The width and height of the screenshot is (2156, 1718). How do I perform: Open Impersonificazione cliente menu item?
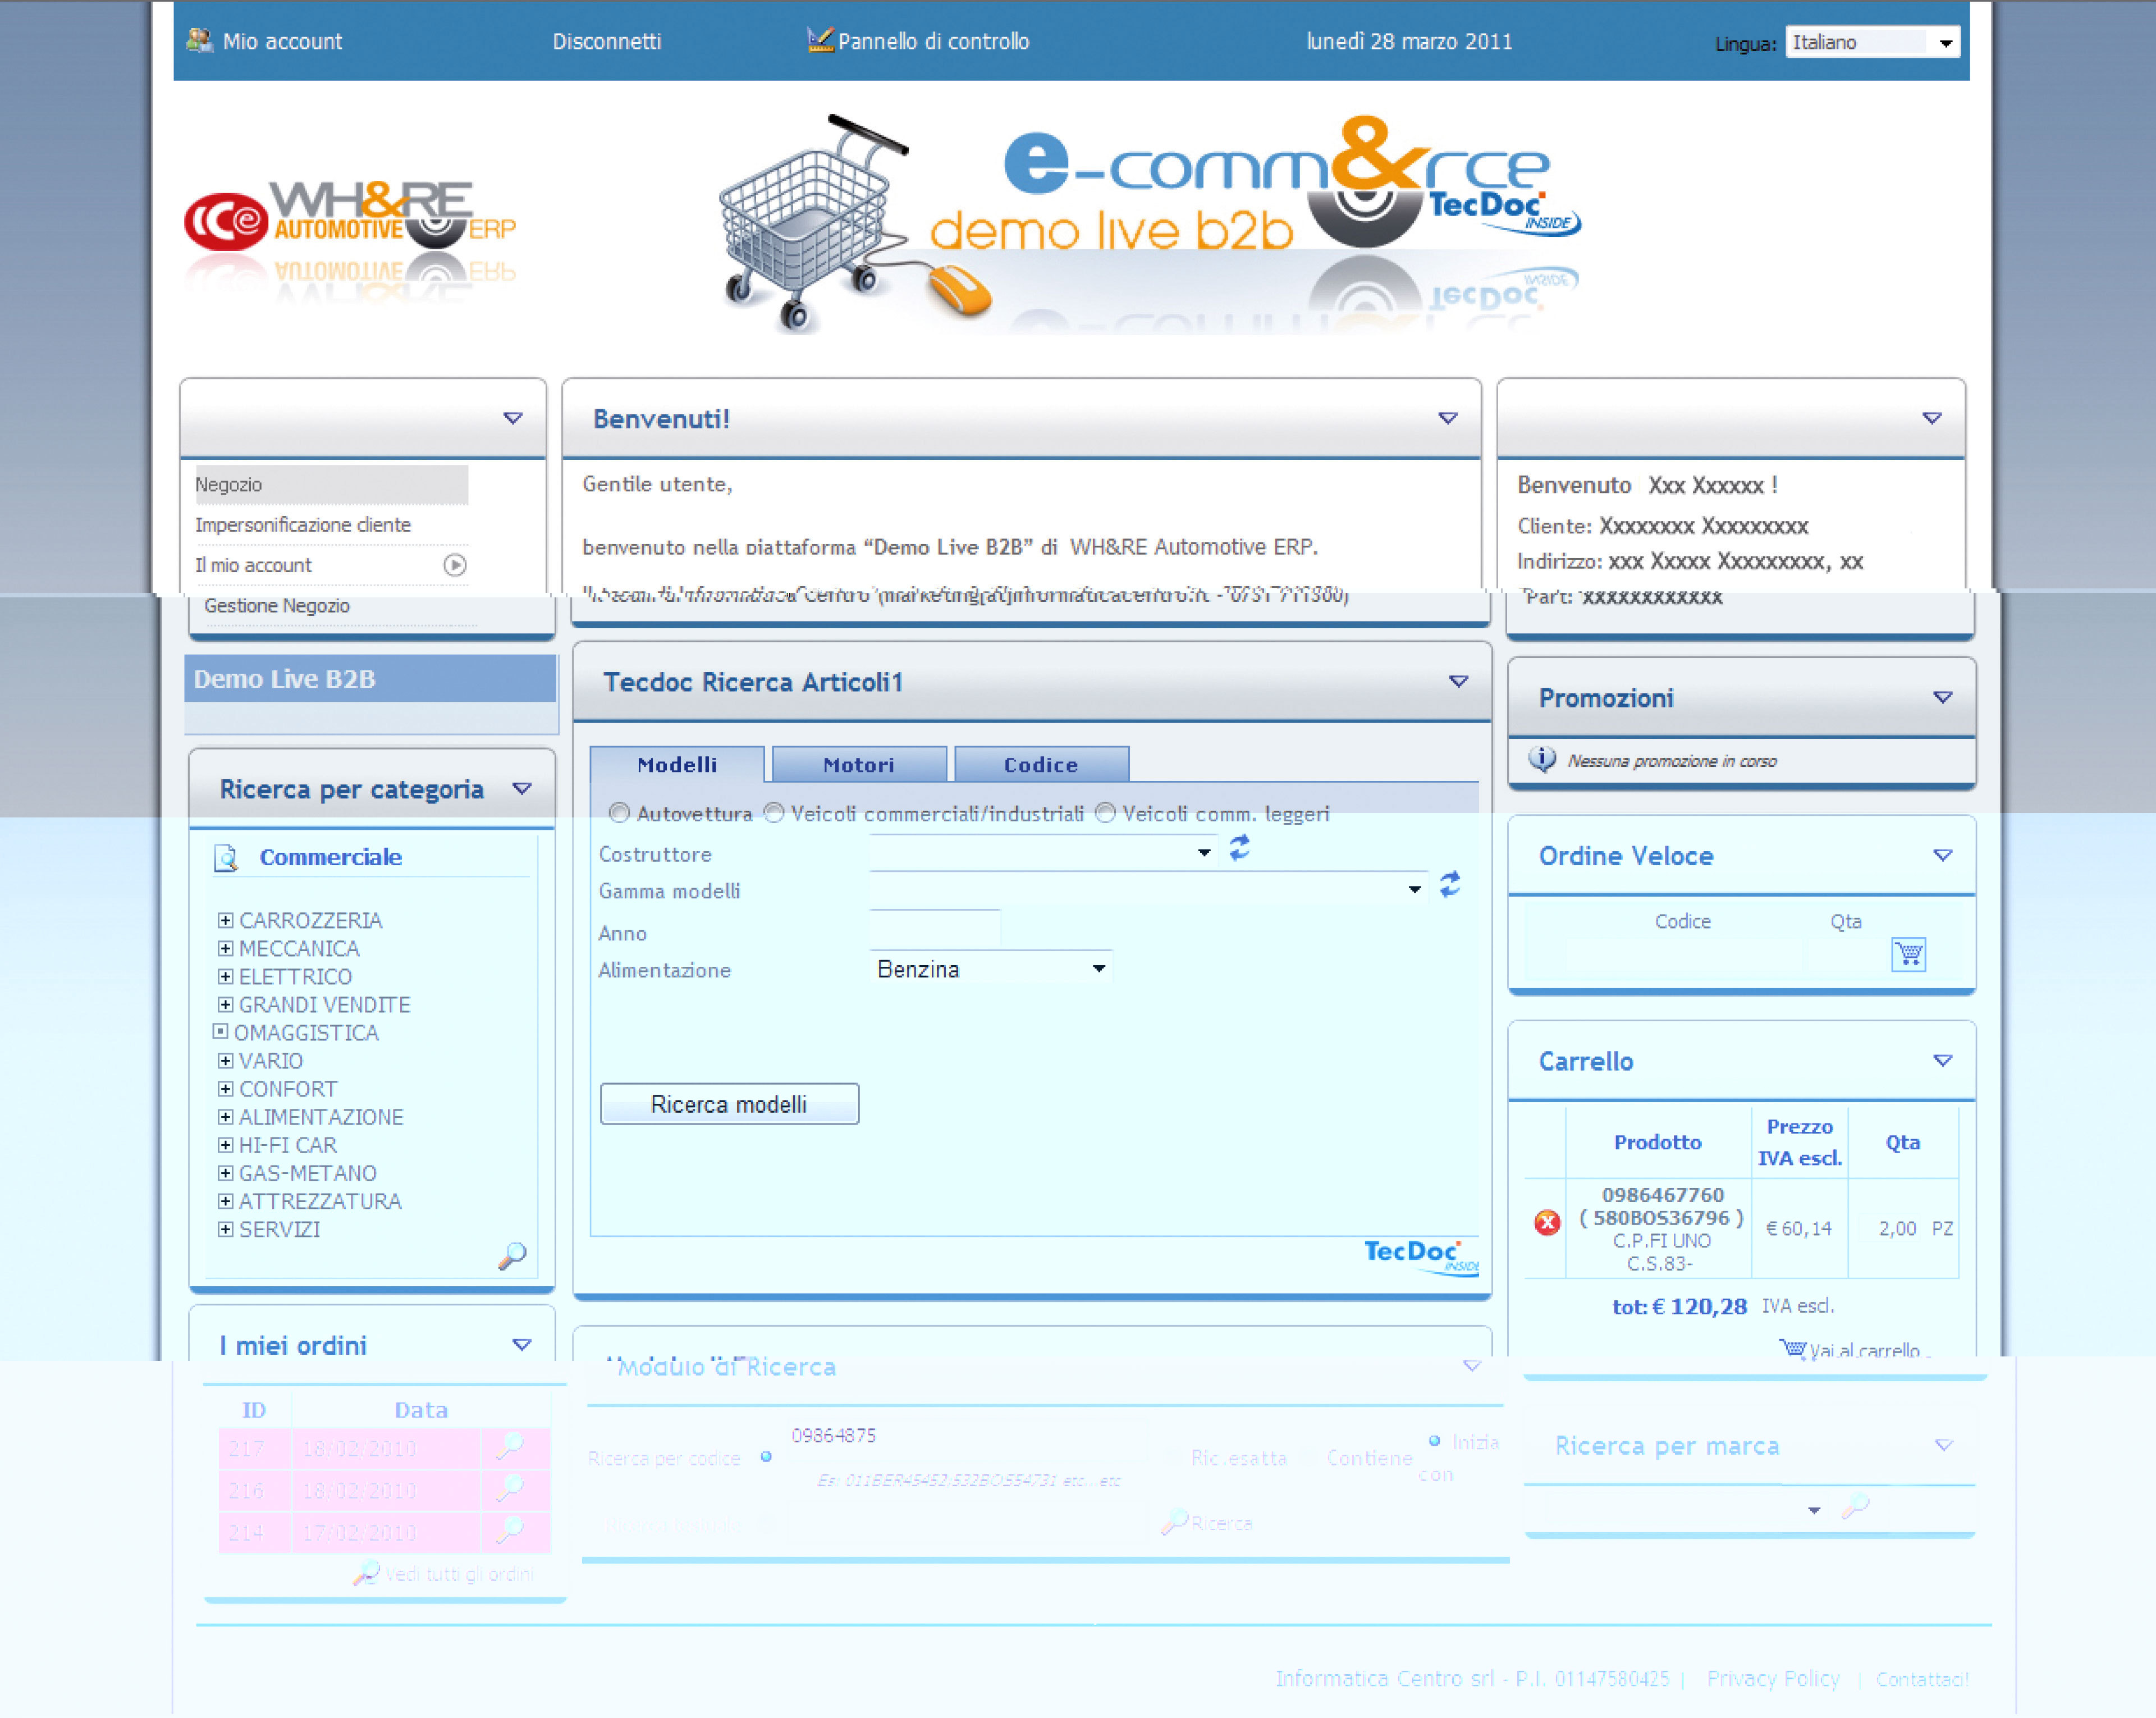[303, 525]
